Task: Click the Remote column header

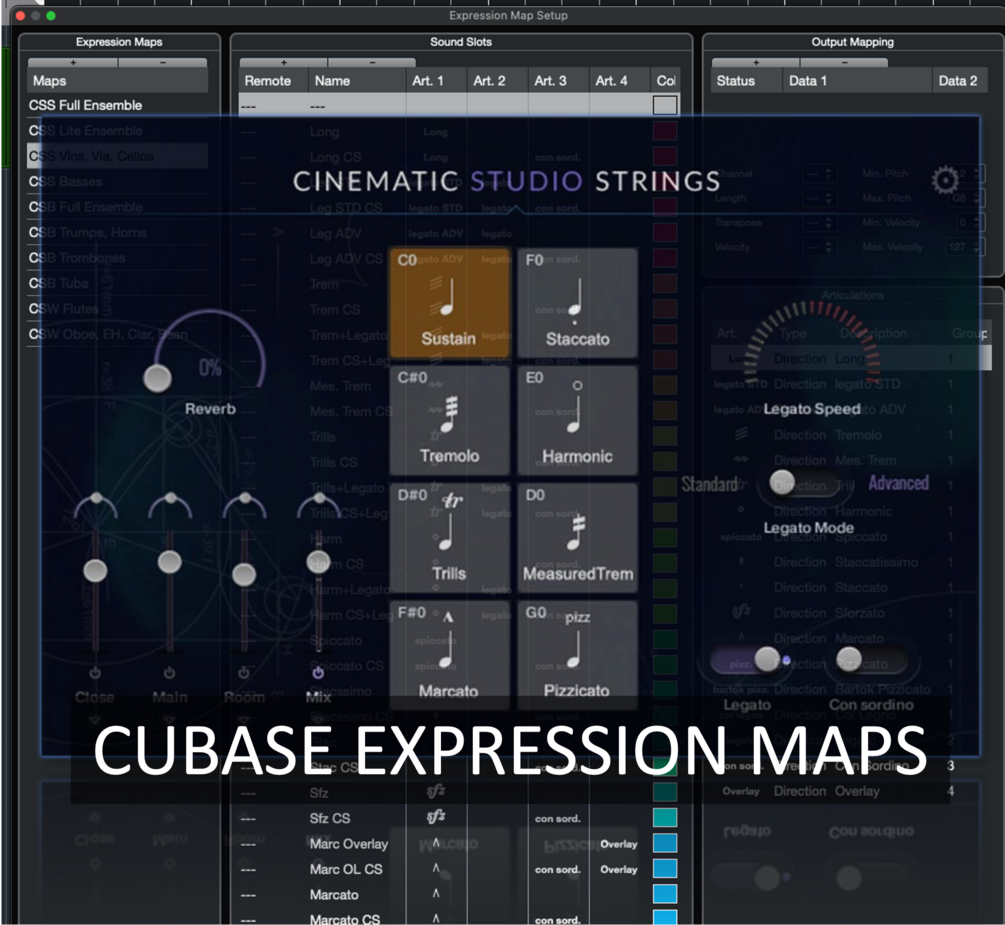Action: (x=274, y=81)
